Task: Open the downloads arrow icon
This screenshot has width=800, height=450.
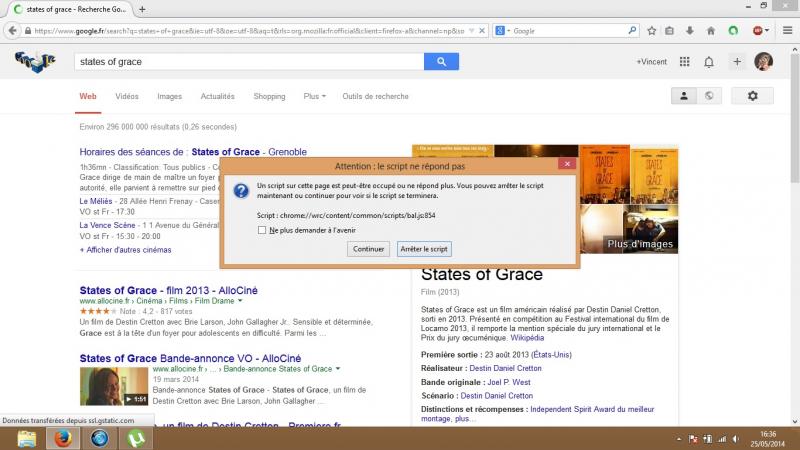Action: point(690,31)
